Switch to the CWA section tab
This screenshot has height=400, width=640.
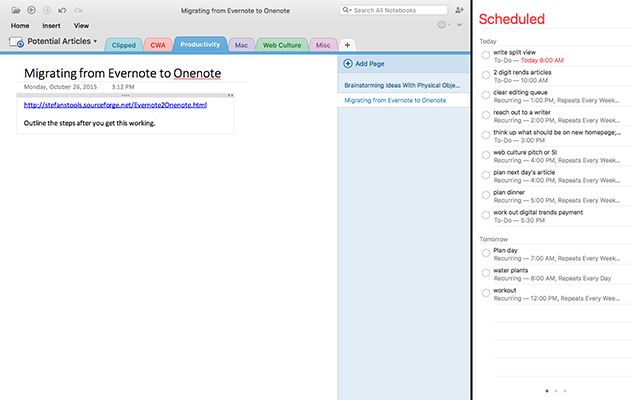(x=158, y=45)
